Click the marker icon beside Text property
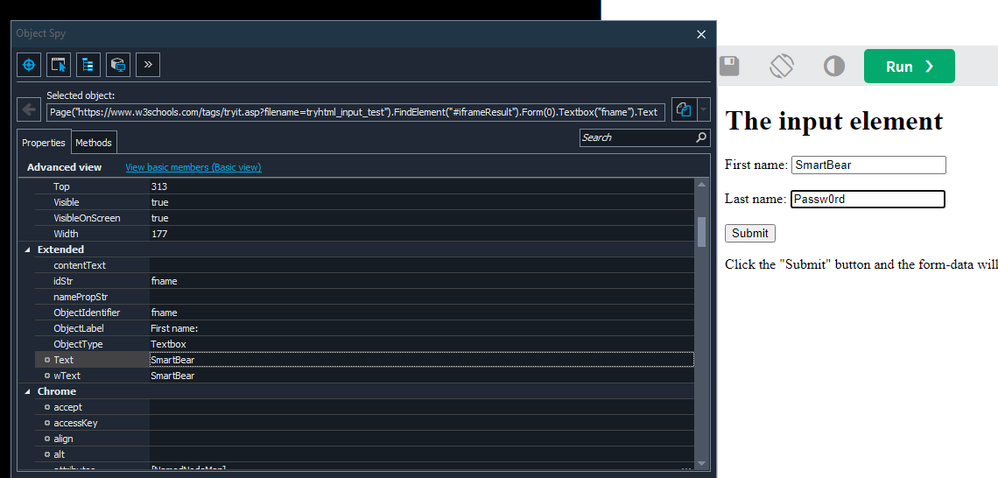The image size is (998, 478). (47, 360)
